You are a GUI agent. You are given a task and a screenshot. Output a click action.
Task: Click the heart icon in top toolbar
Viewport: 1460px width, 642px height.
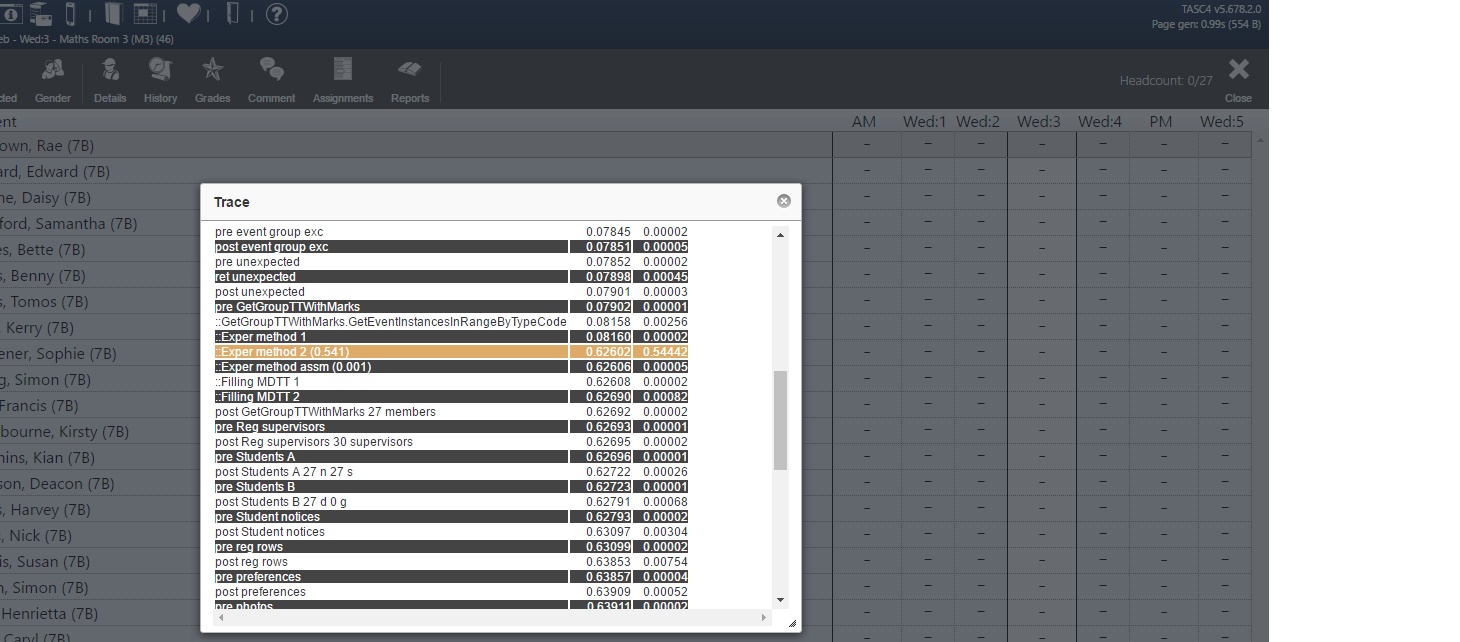[x=188, y=14]
